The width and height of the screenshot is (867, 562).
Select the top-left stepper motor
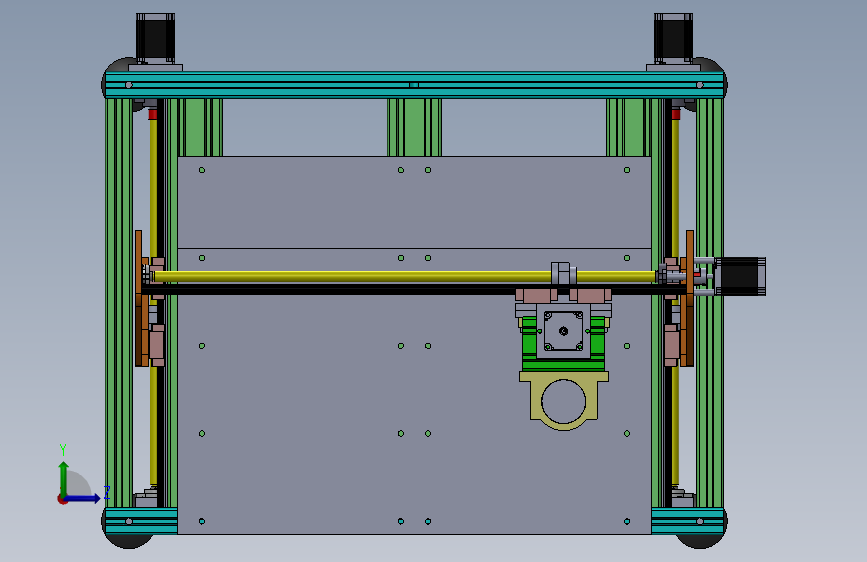click(x=155, y=38)
